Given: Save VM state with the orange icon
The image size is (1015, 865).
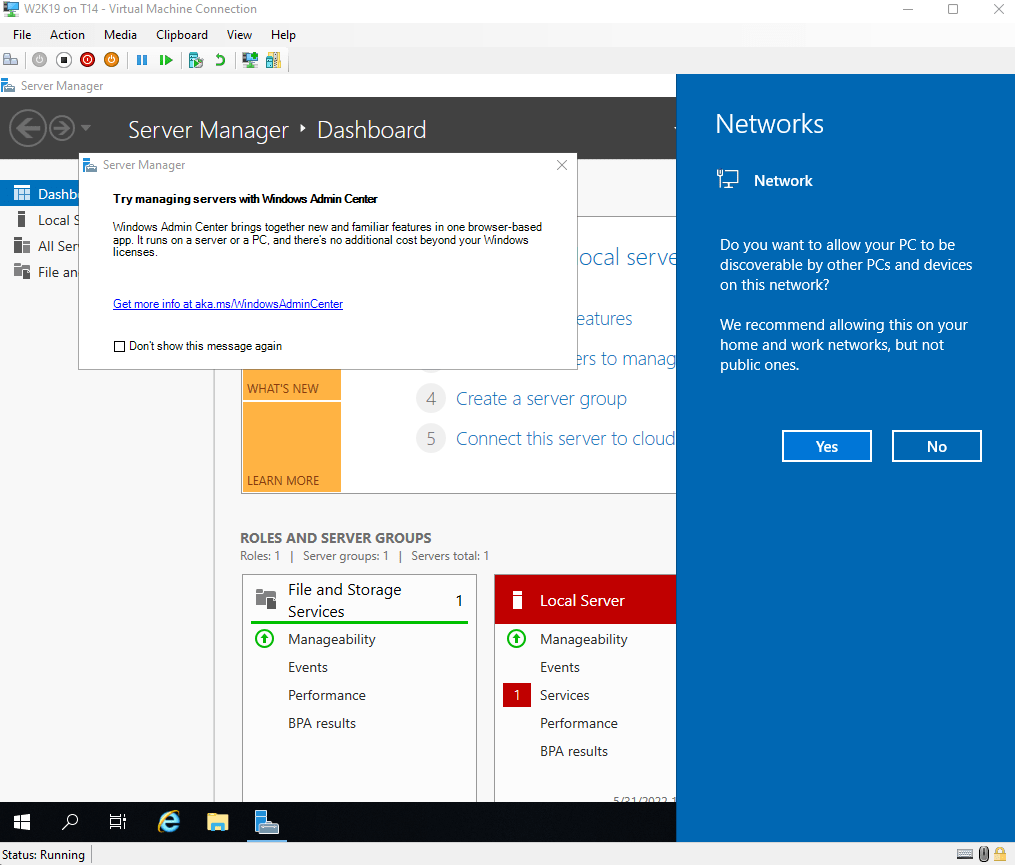Looking at the screenshot, I should tap(111, 60).
